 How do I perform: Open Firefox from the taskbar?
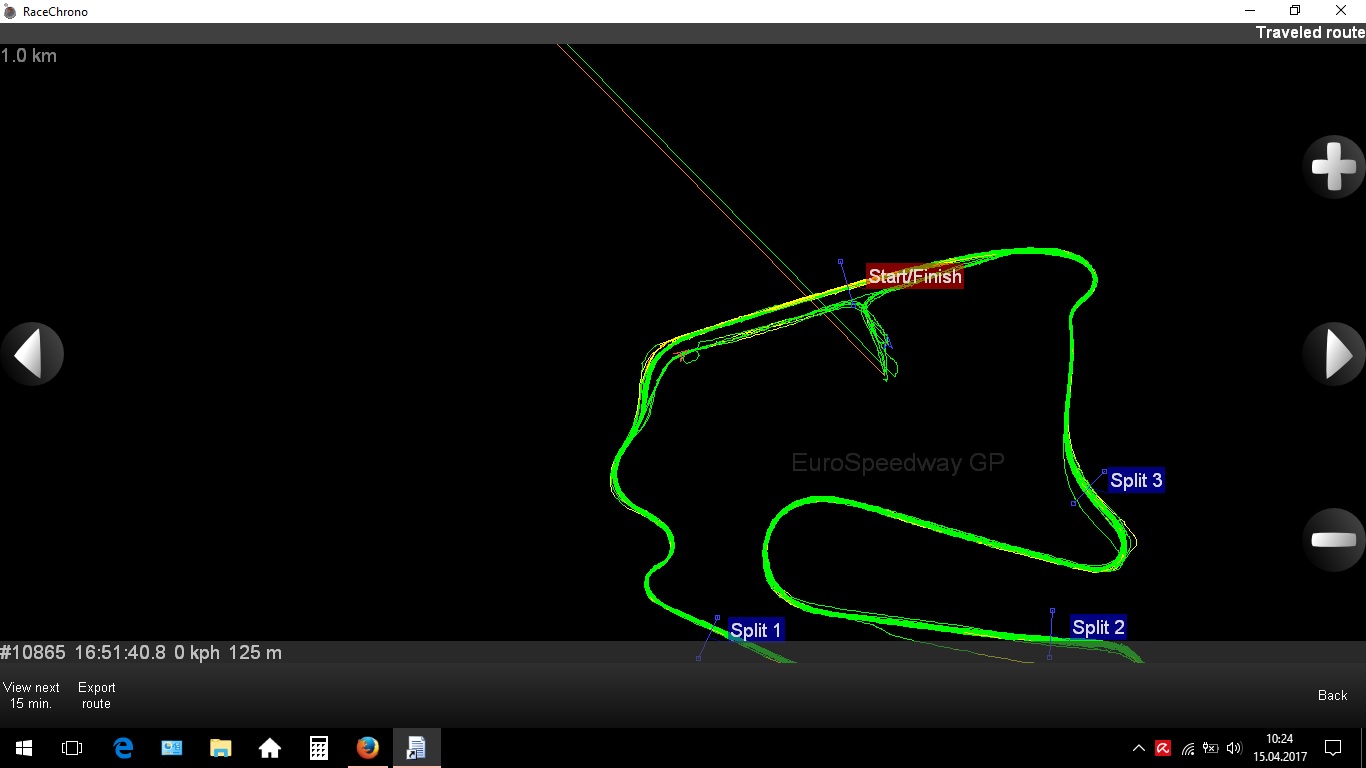tap(367, 748)
